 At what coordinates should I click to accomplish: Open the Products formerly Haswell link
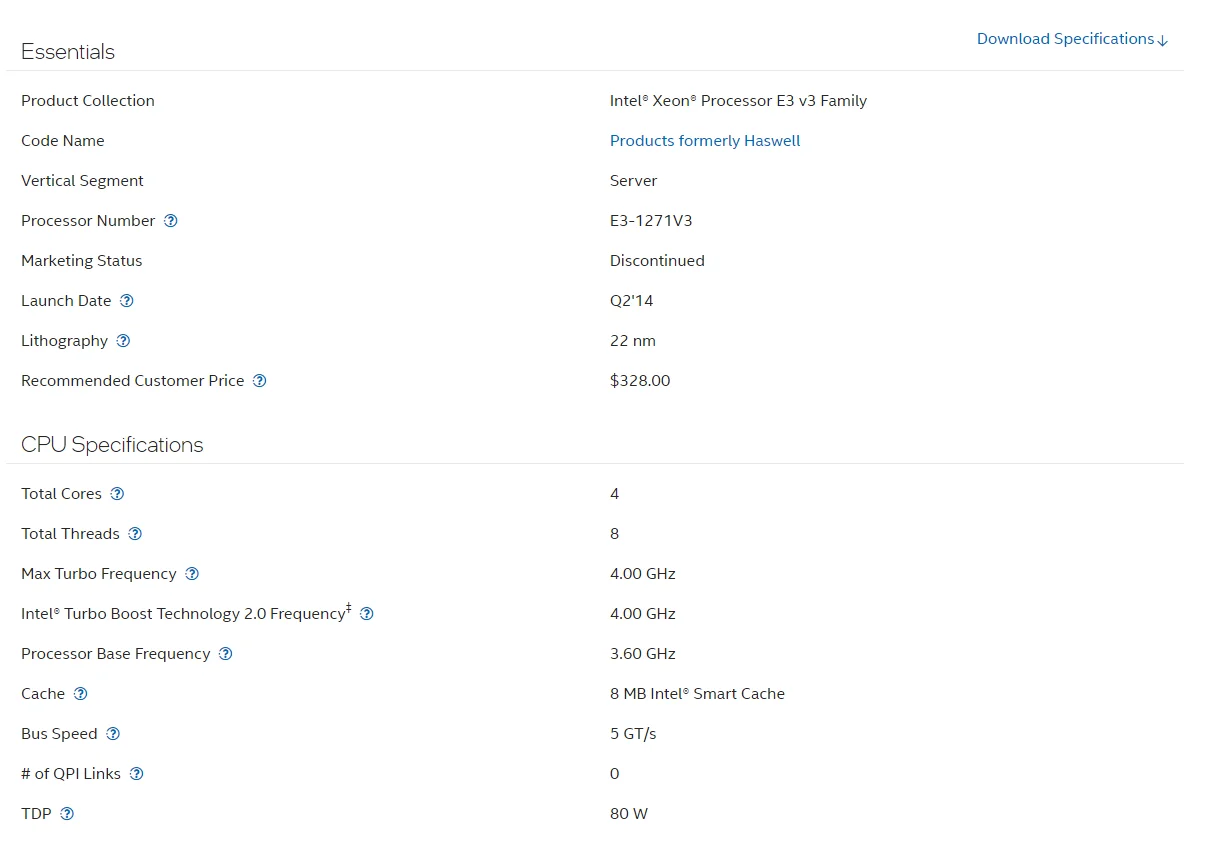click(705, 141)
